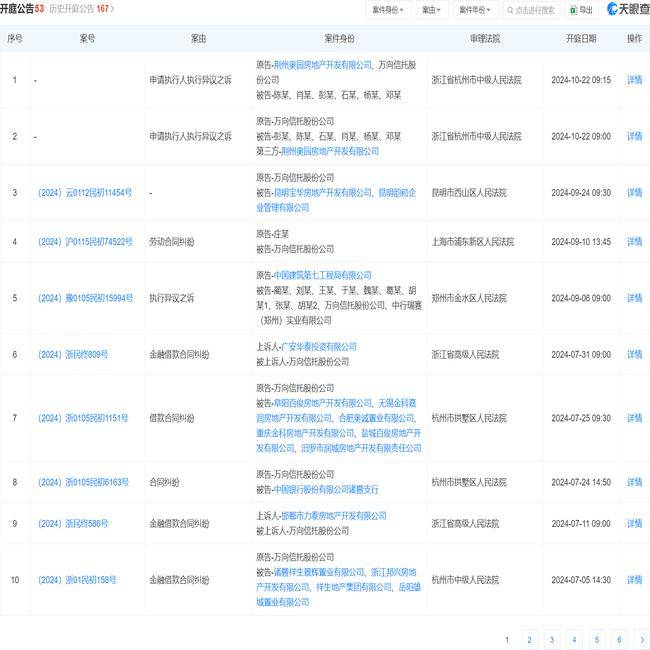Image resolution: width=650 pixels, height=650 pixels.
Task: Go to page 5
Action: click(x=597, y=640)
